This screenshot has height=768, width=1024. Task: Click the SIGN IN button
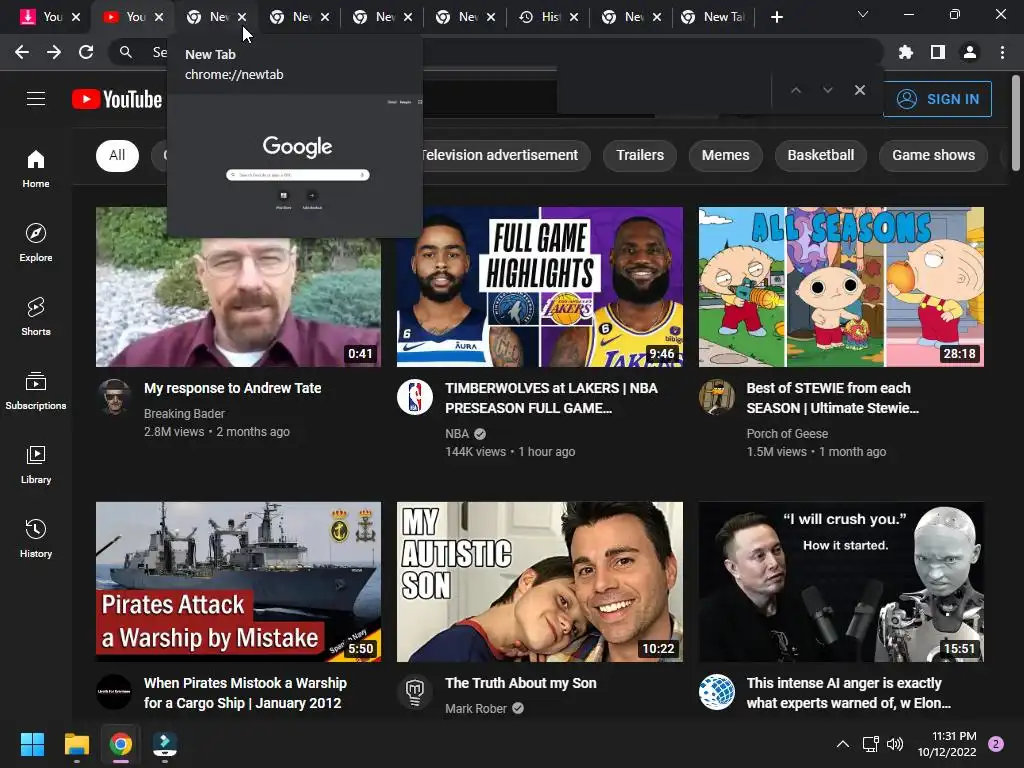tap(938, 99)
